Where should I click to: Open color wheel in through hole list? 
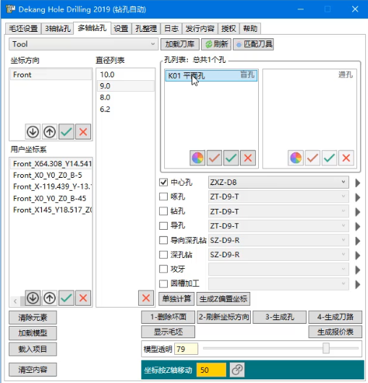click(296, 158)
